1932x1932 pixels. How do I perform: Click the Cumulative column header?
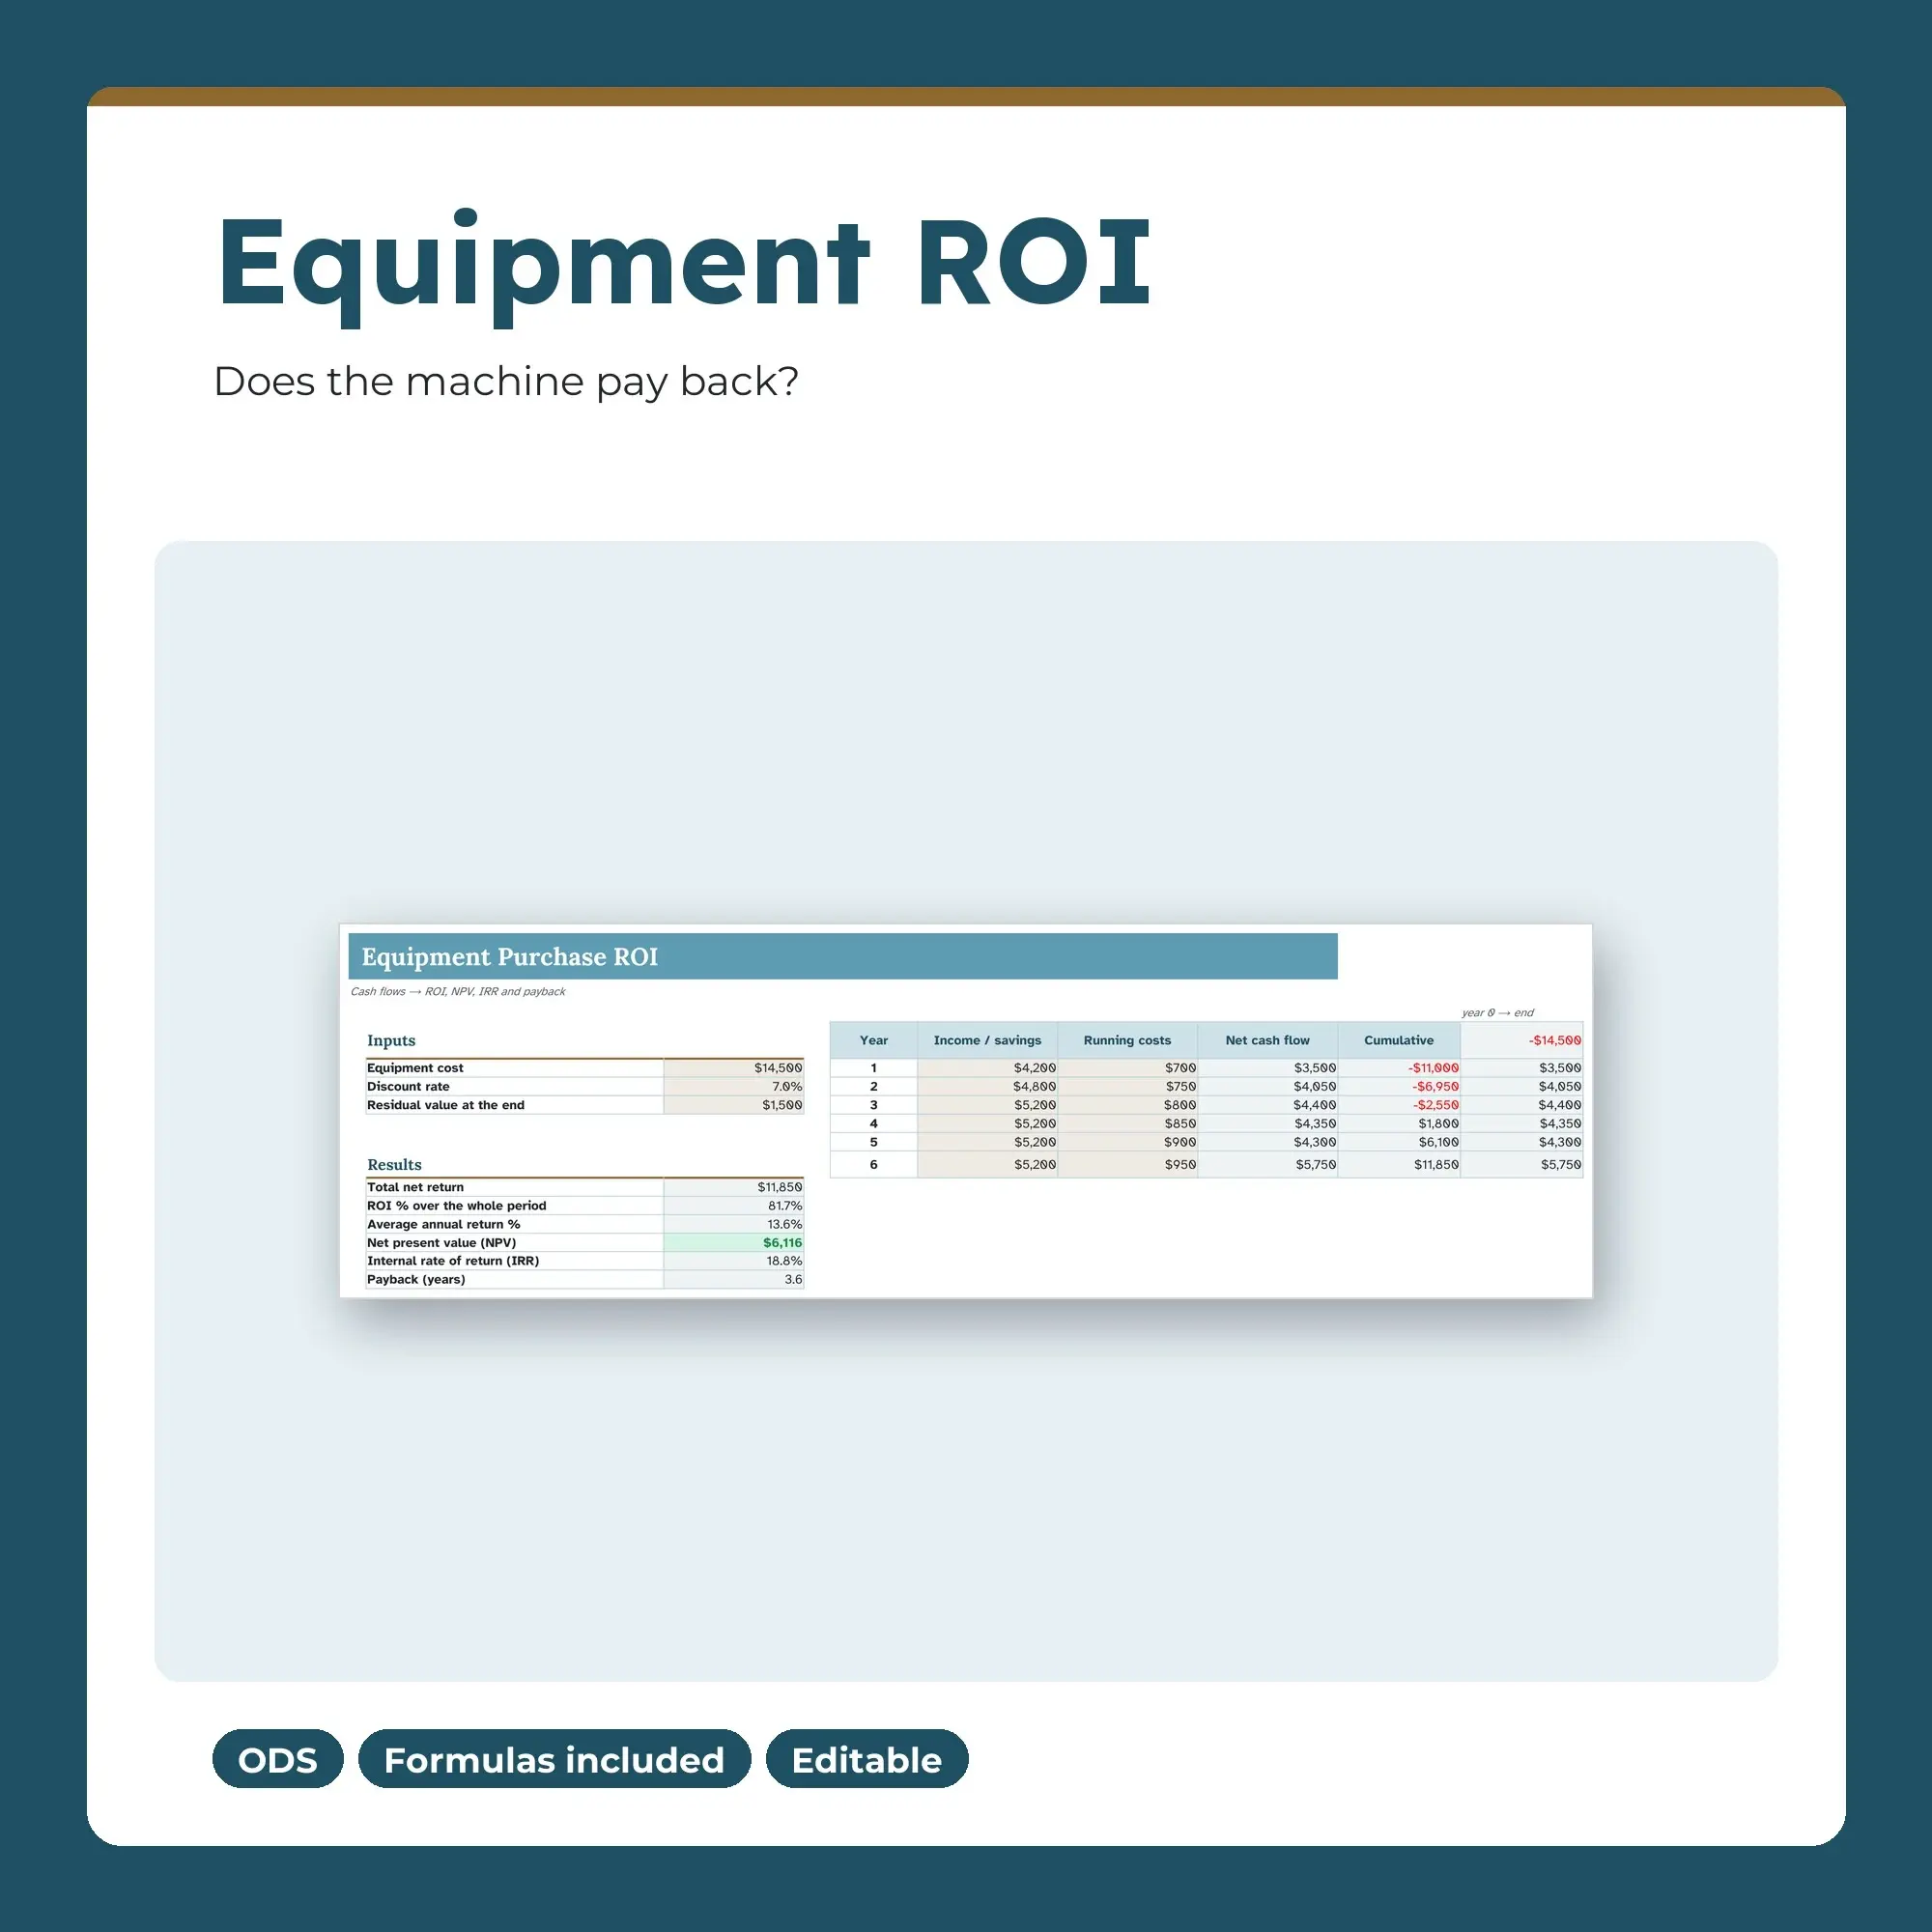click(1398, 1041)
